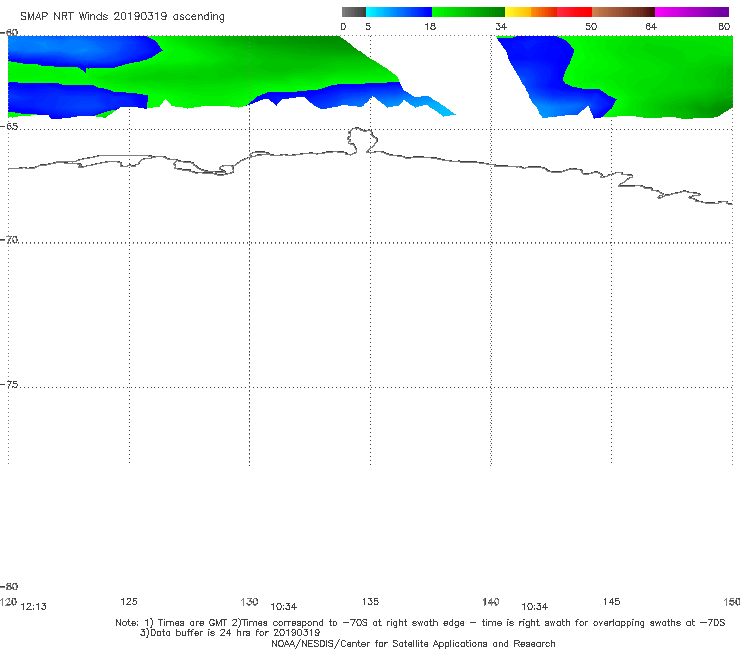Select the latitude label "-75"
The image size is (740, 650).
tap(9, 385)
